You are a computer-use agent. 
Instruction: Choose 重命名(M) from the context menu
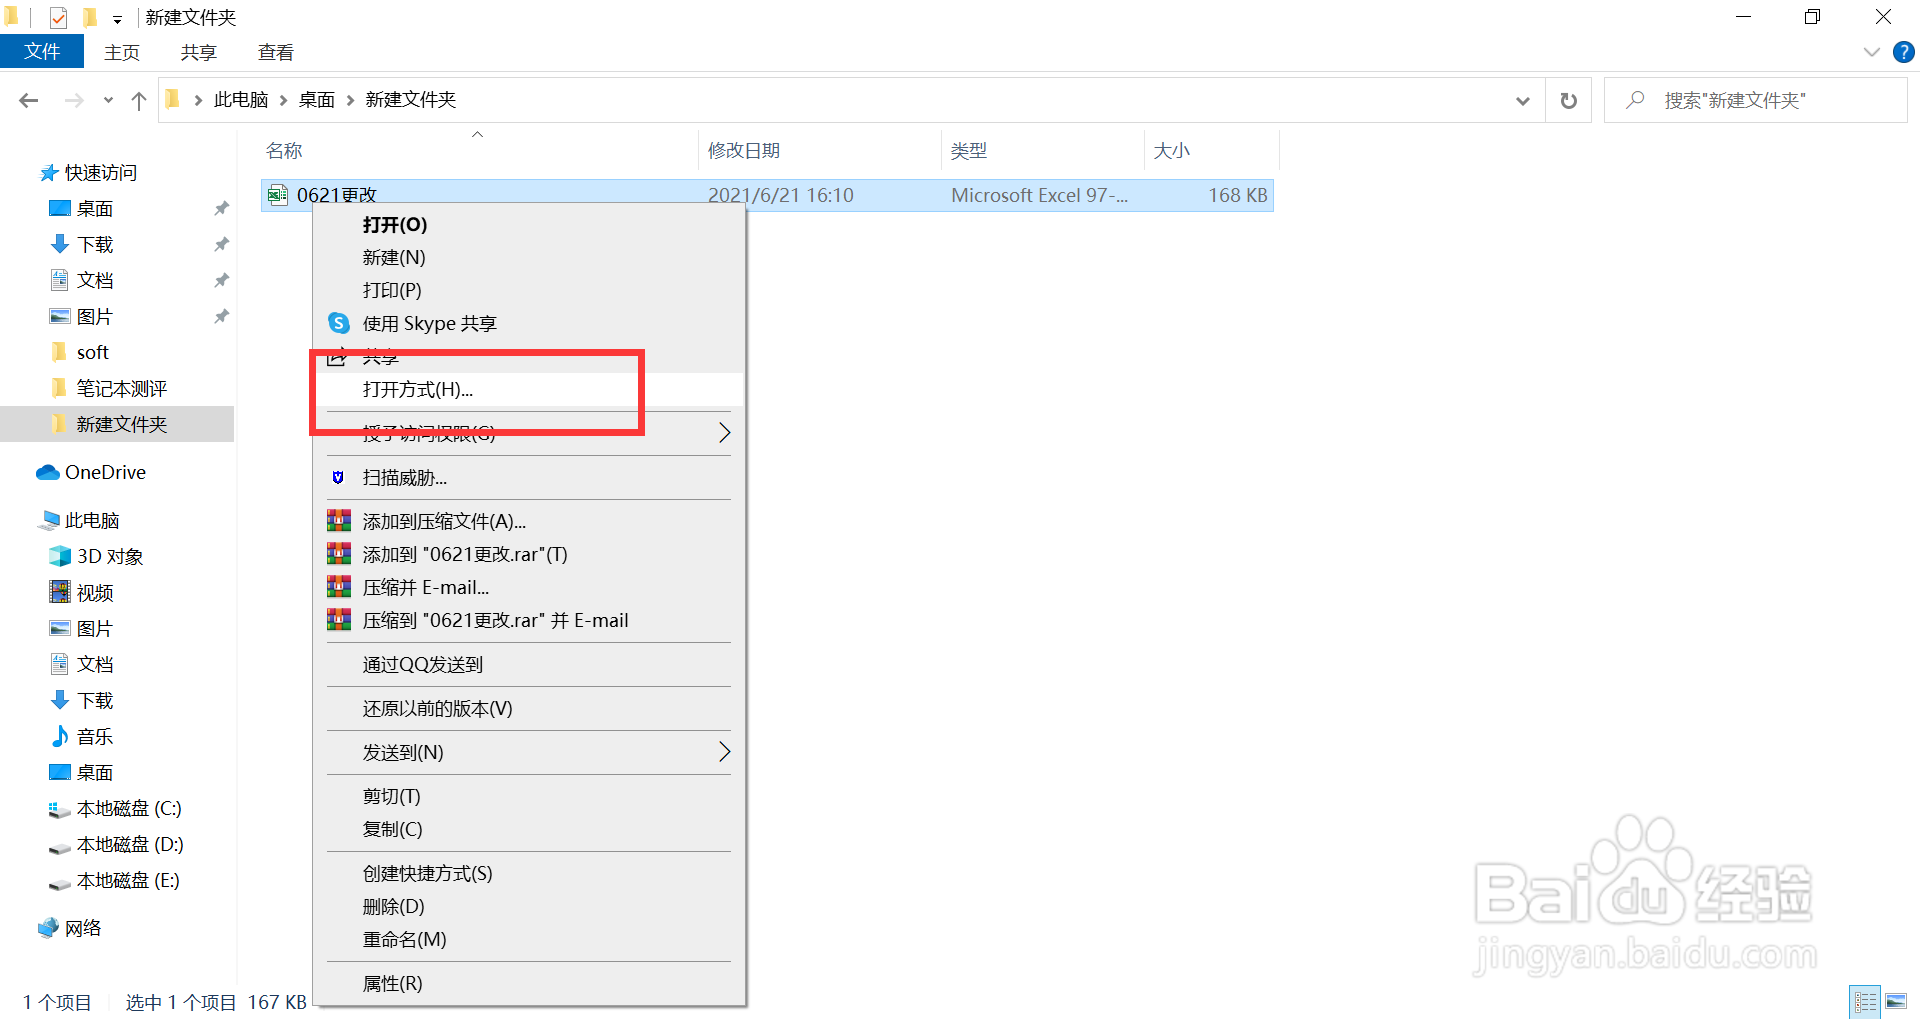click(529, 940)
